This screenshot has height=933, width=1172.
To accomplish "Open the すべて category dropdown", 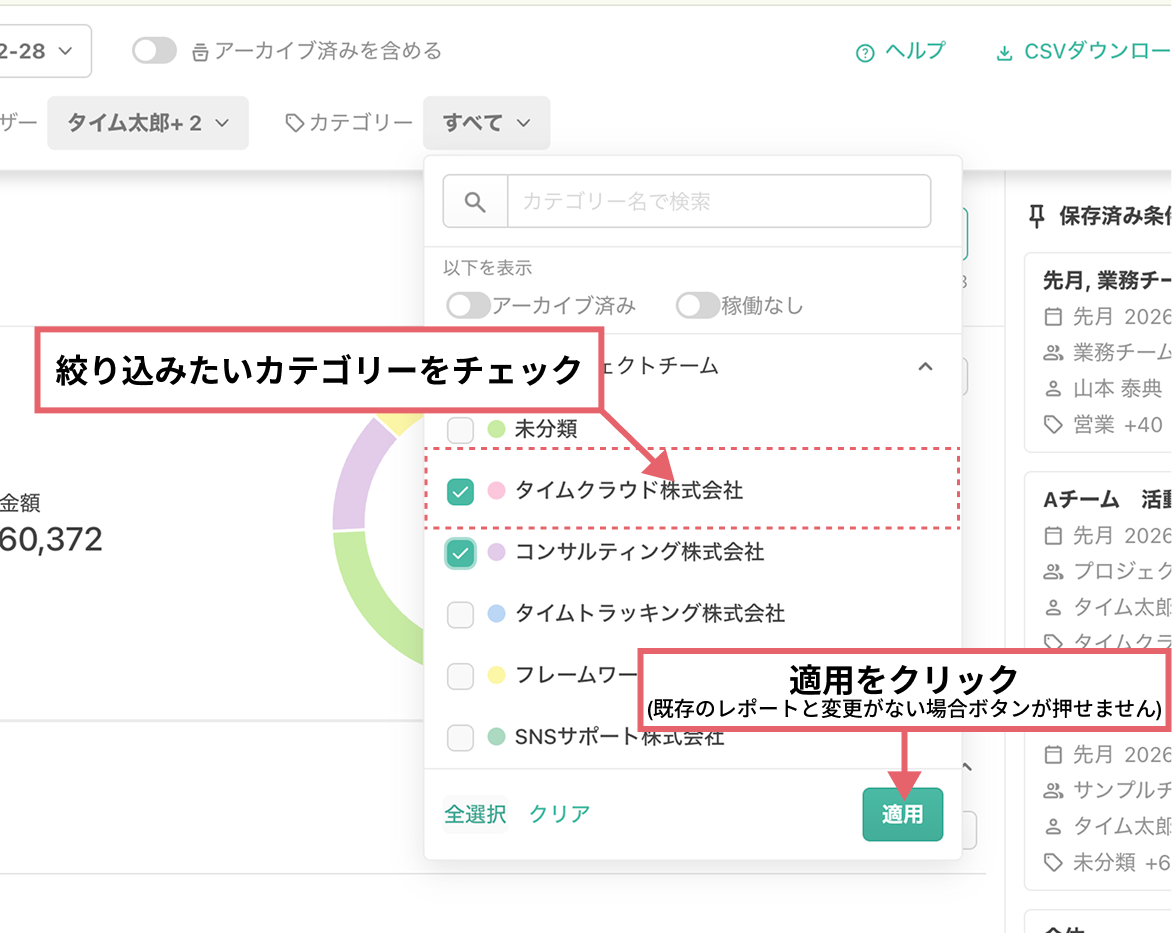I will coord(486,122).
